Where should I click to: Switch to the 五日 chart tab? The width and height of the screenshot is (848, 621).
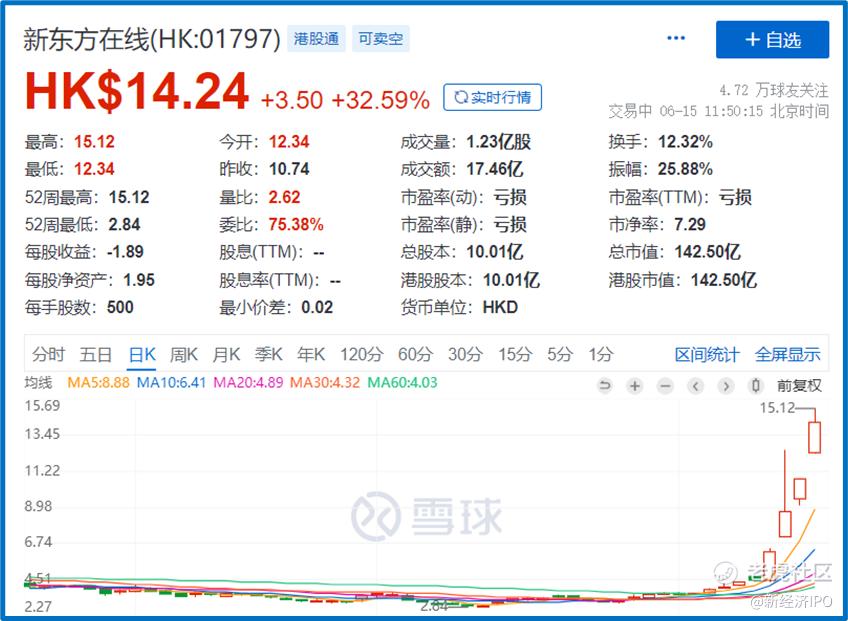(96, 355)
